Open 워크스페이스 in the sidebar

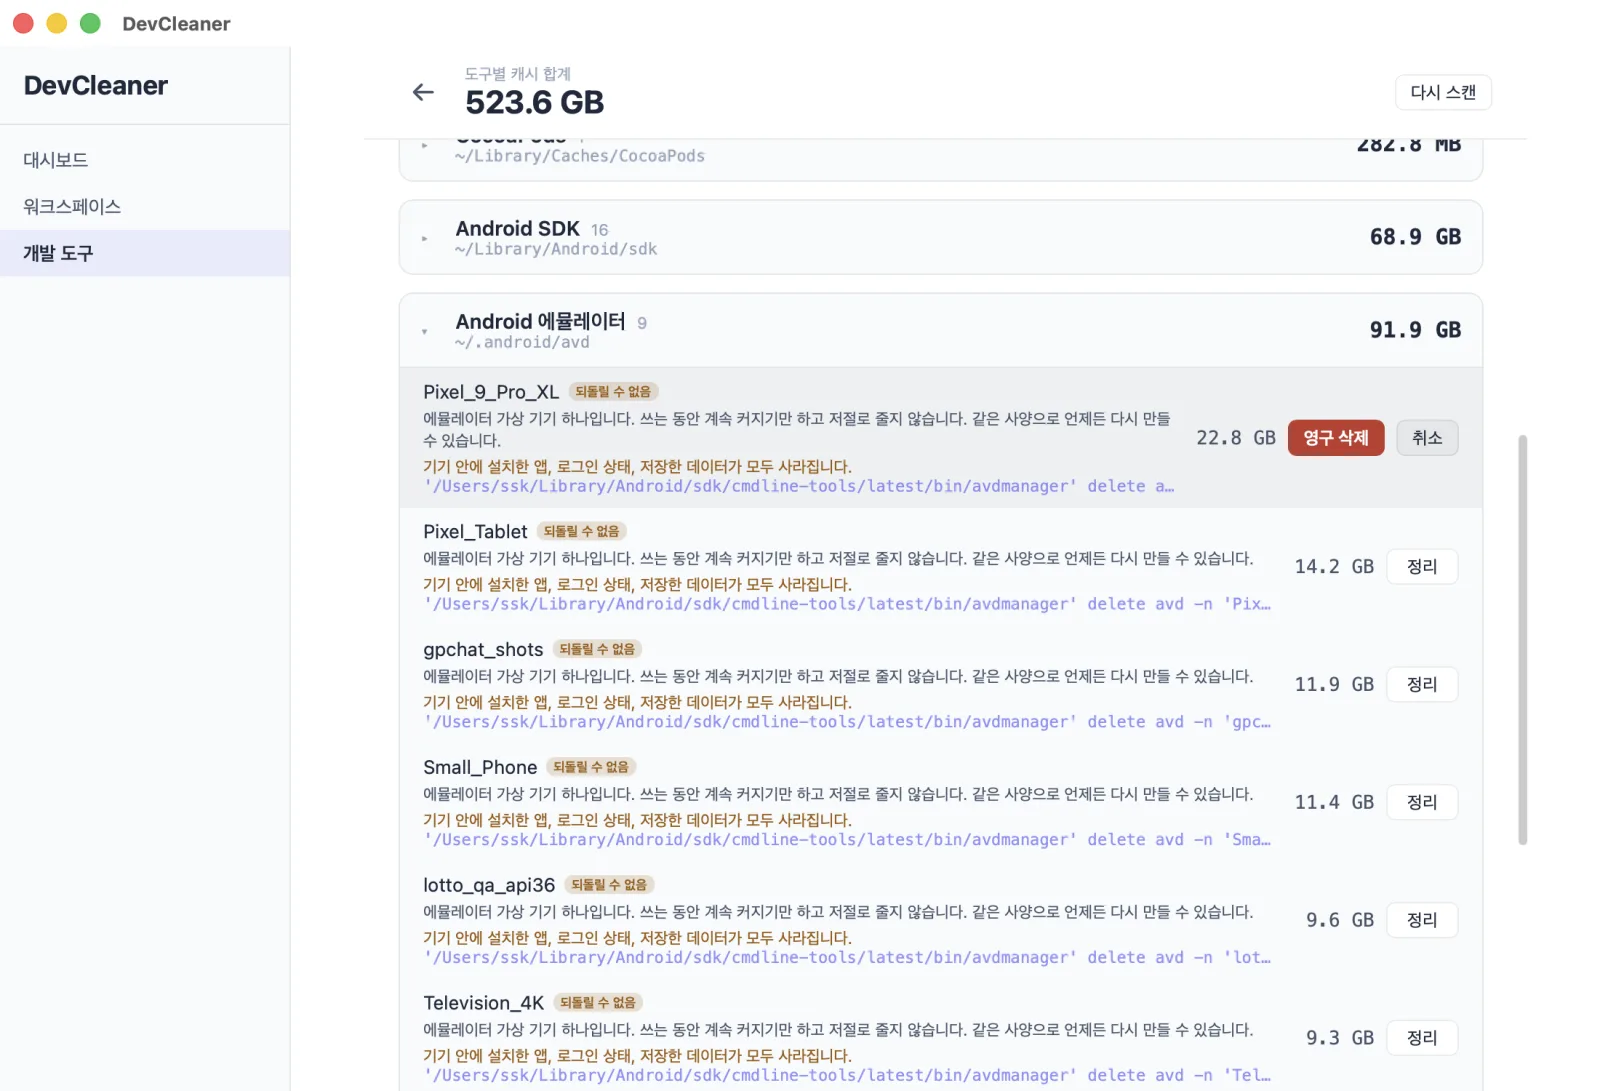(145, 207)
